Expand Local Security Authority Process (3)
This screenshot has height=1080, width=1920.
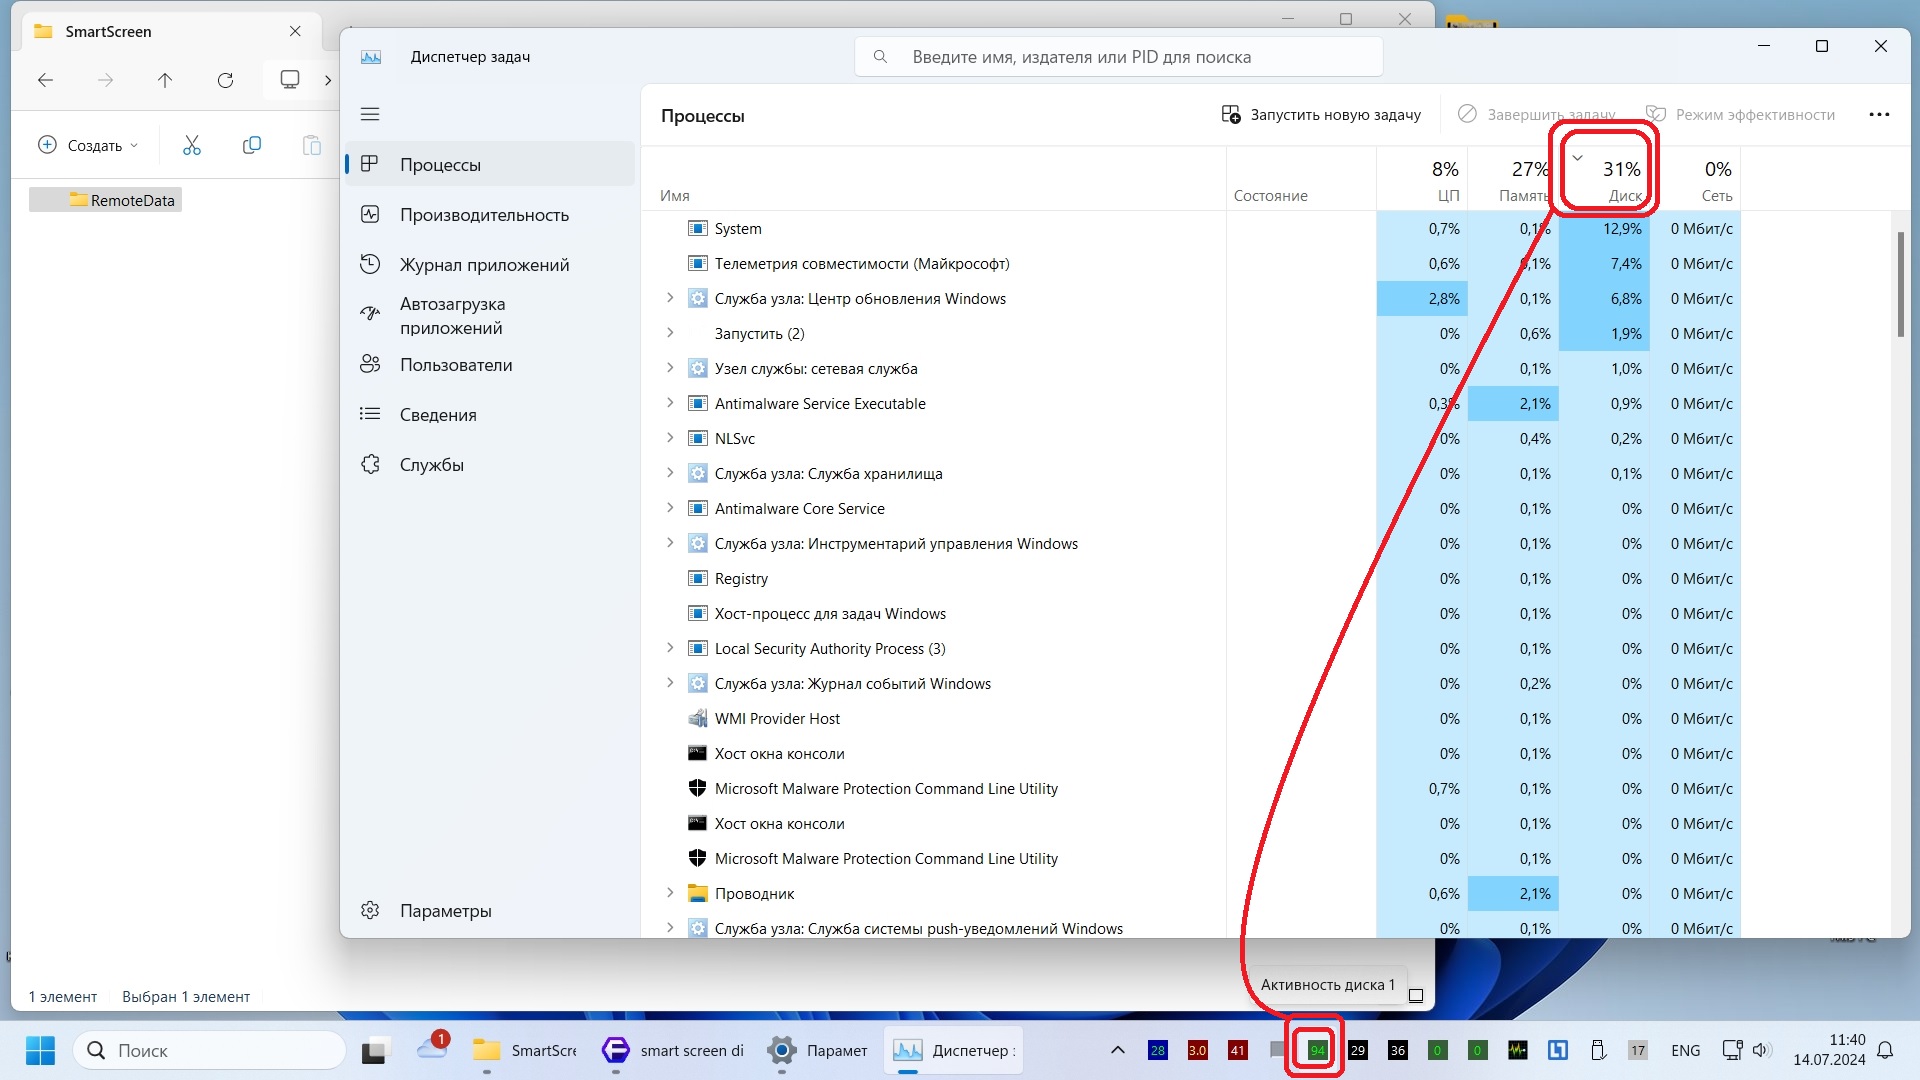[x=670, y=648]
